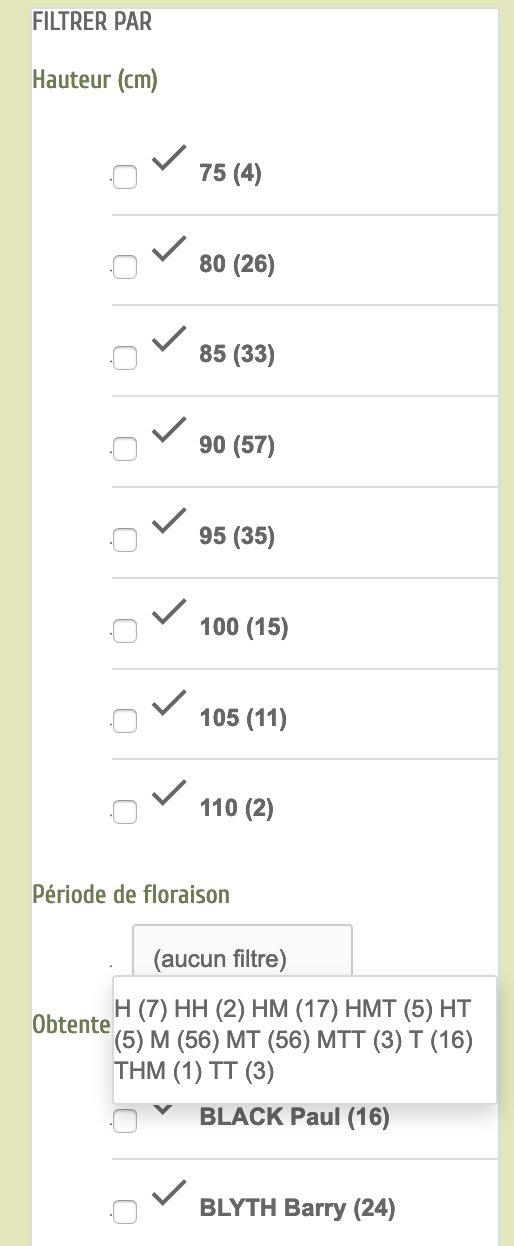
Task: Click the checkmark icon beside BLYTH Barry
Action: (x=169, y=1194)
